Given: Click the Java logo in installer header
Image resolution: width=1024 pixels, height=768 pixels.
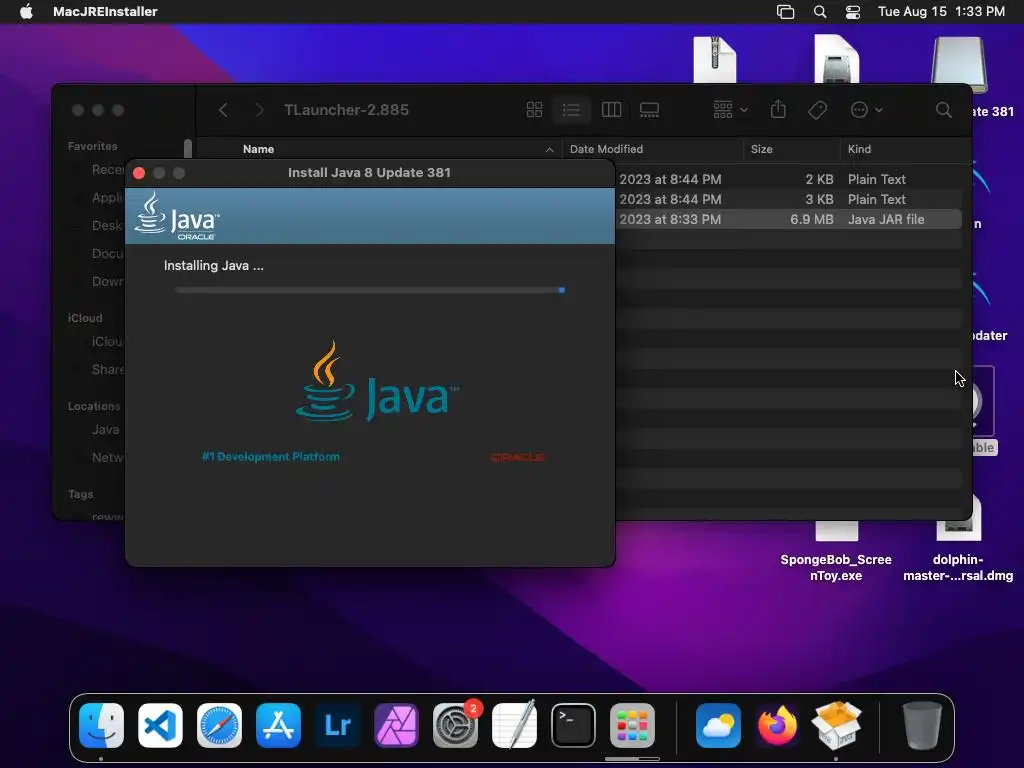Looking at the screenshot, I should tap(176, 216).
